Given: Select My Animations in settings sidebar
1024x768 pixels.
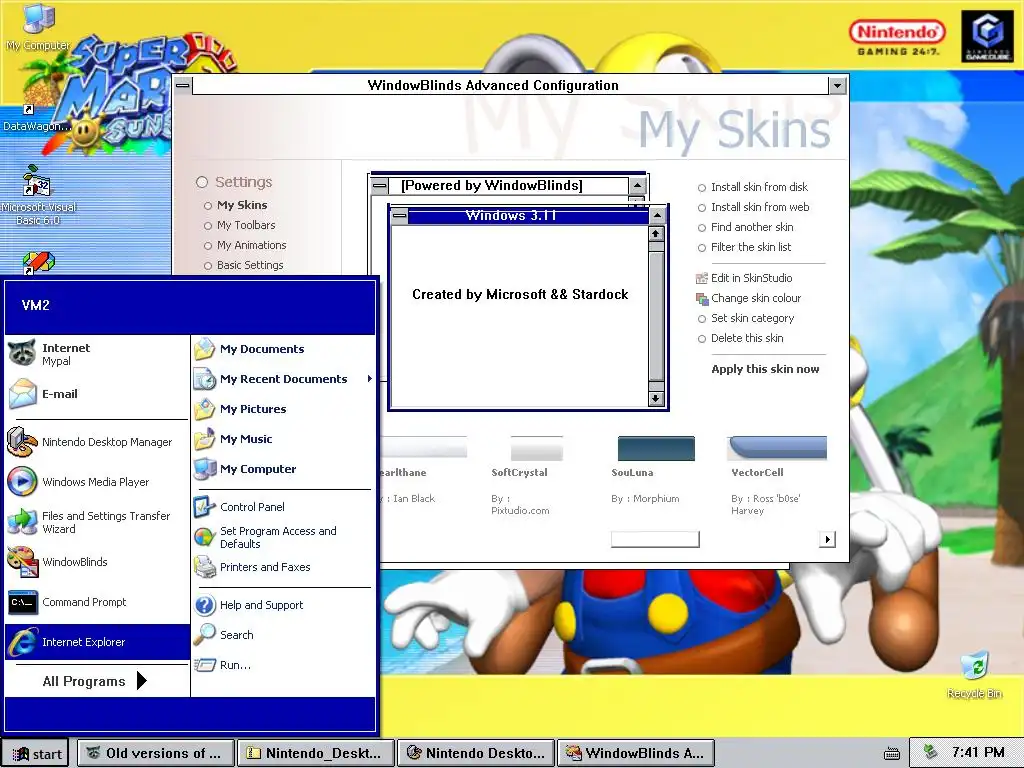Looking at the screenshot, I should [x=245, y=246].
